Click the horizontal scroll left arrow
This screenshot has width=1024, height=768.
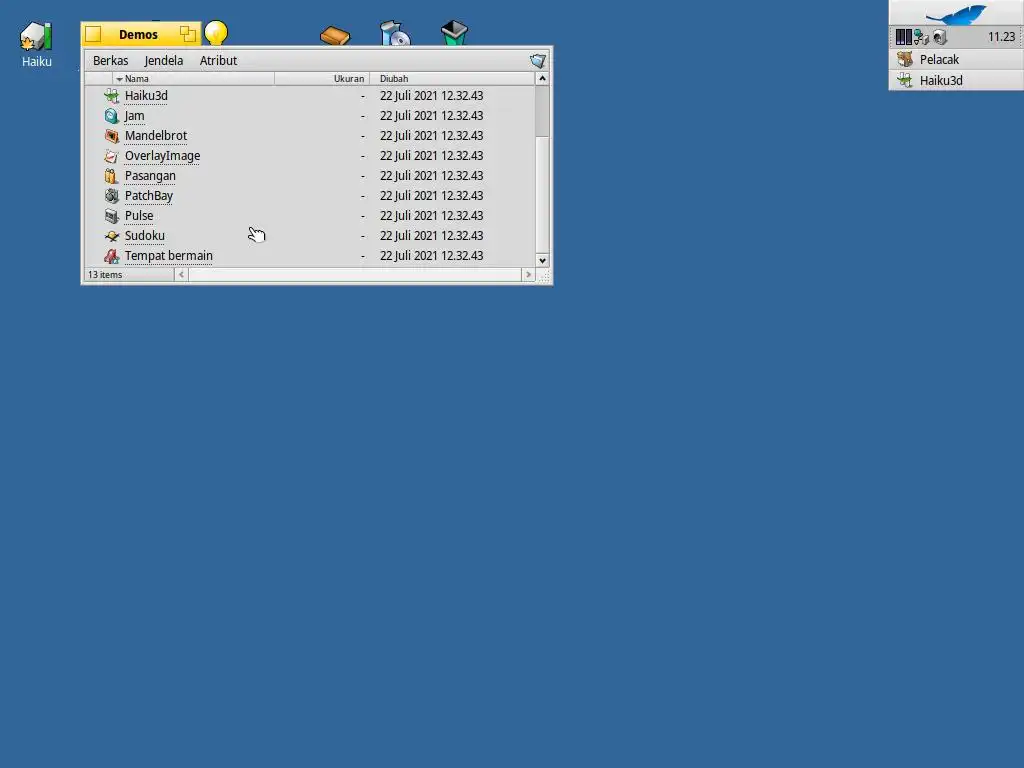pyautogui.click(x=182, y=275)
